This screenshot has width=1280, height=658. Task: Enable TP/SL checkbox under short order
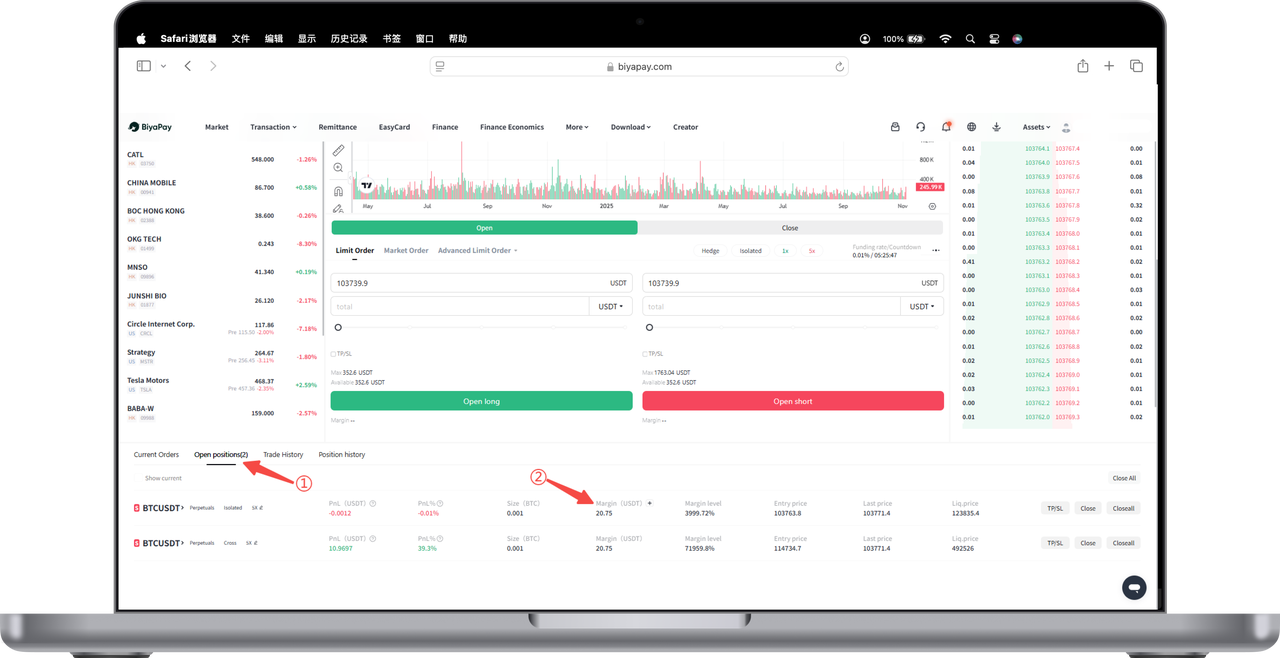click(x=644, y=353)
